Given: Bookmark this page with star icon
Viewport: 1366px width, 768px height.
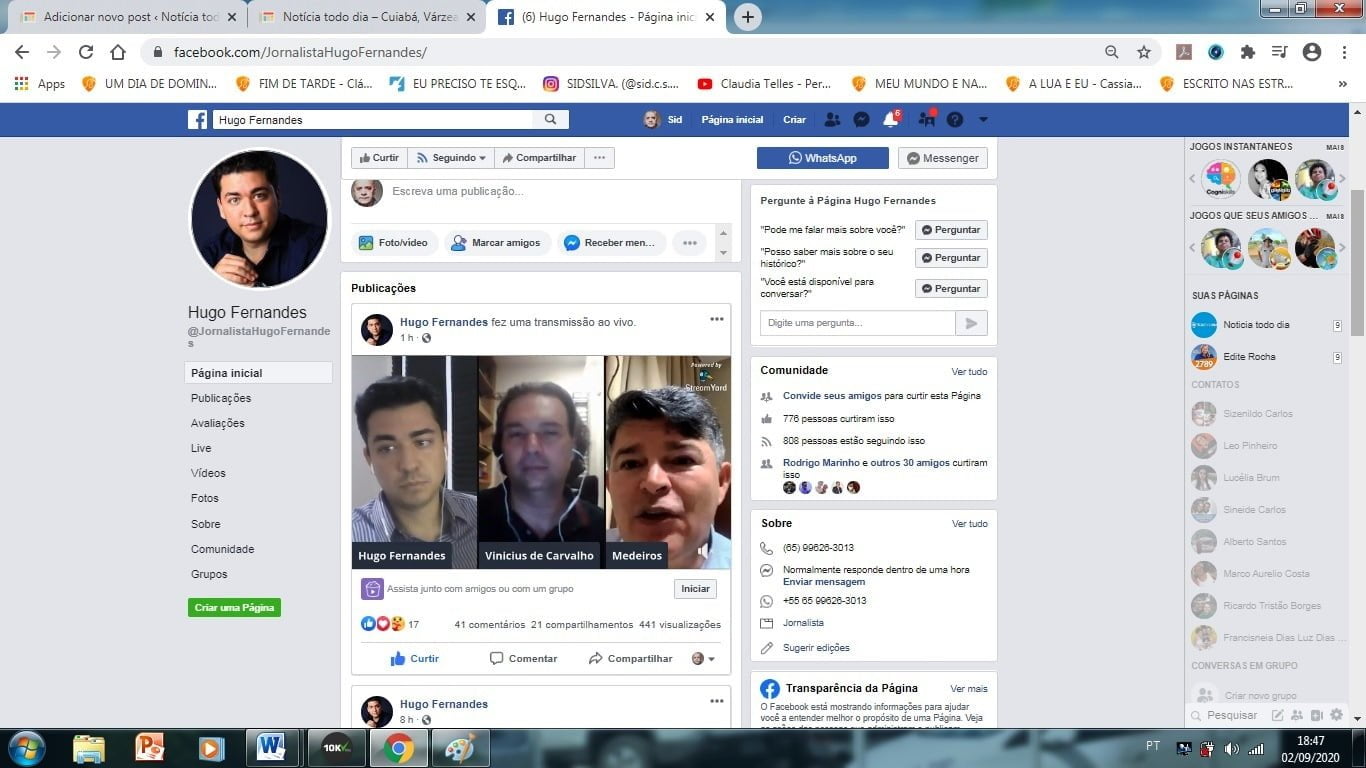Looking at the screenshot, I should (x=1144, y=52).
